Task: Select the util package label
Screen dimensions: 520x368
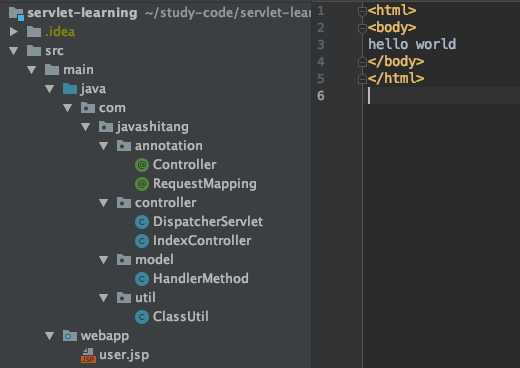Action: coord(145,298)
